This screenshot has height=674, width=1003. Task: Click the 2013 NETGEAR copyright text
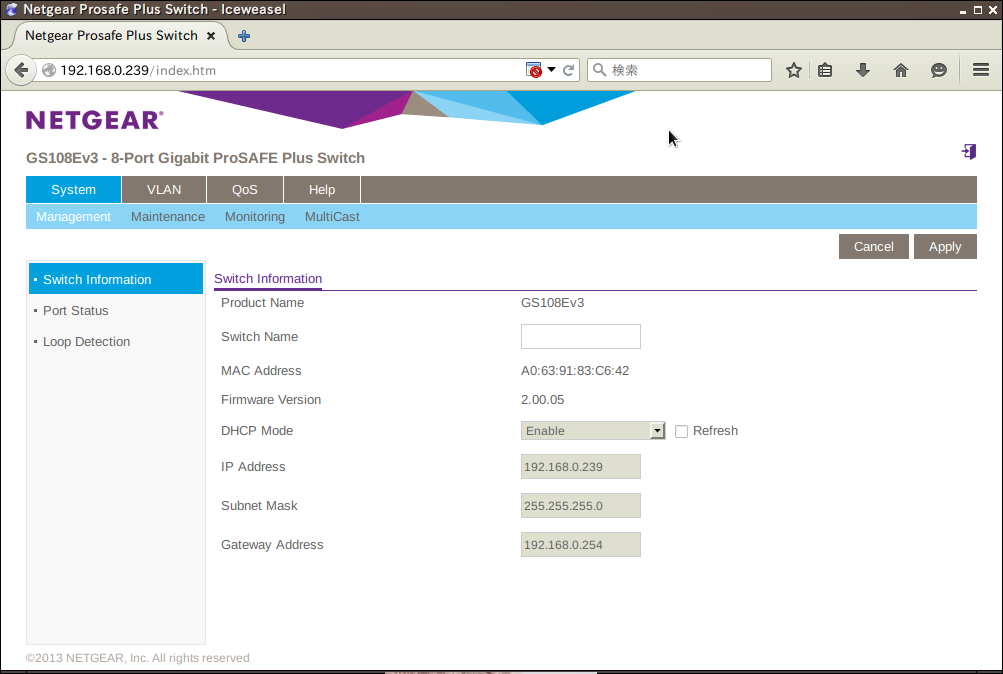[138, 658]
